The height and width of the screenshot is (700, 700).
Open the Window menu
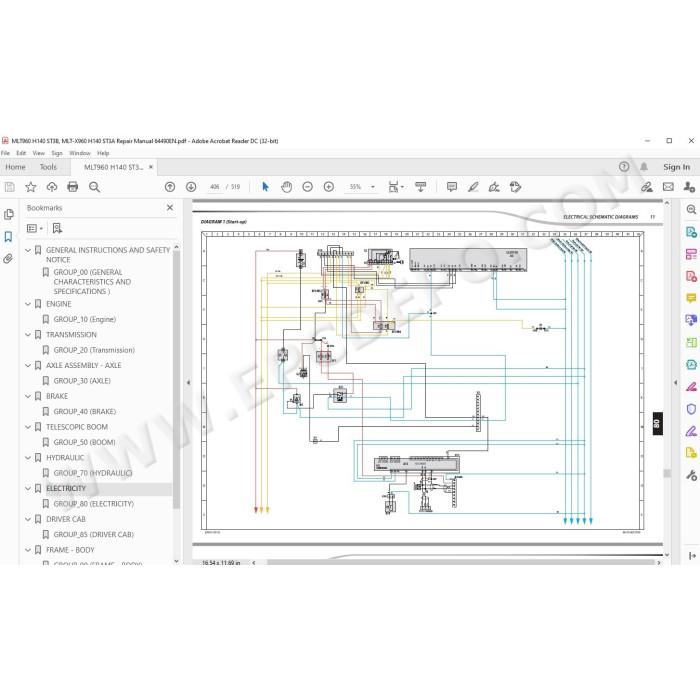pos(80,153)
